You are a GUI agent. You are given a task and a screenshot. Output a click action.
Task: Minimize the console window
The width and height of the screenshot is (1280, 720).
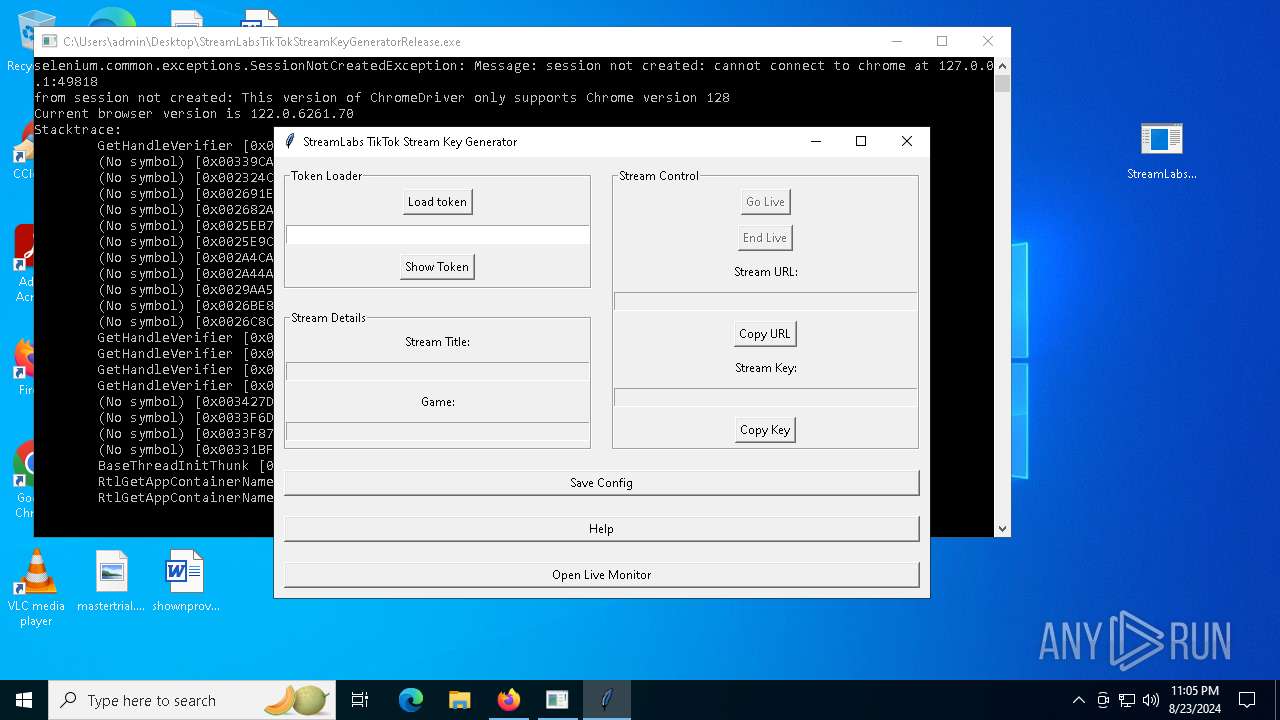(x=896, y=41)
